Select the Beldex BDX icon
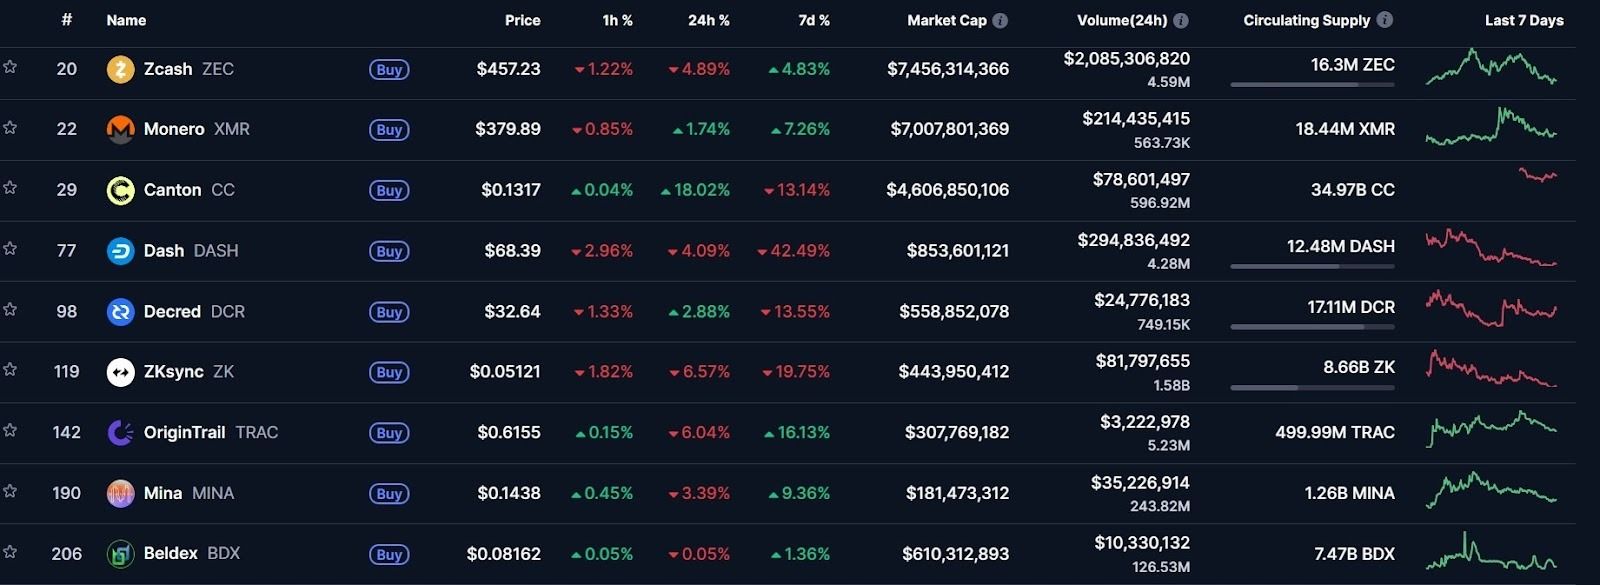Image resolution: width=1600 pixels, height=585 pixels. click(x=122, y=553)
